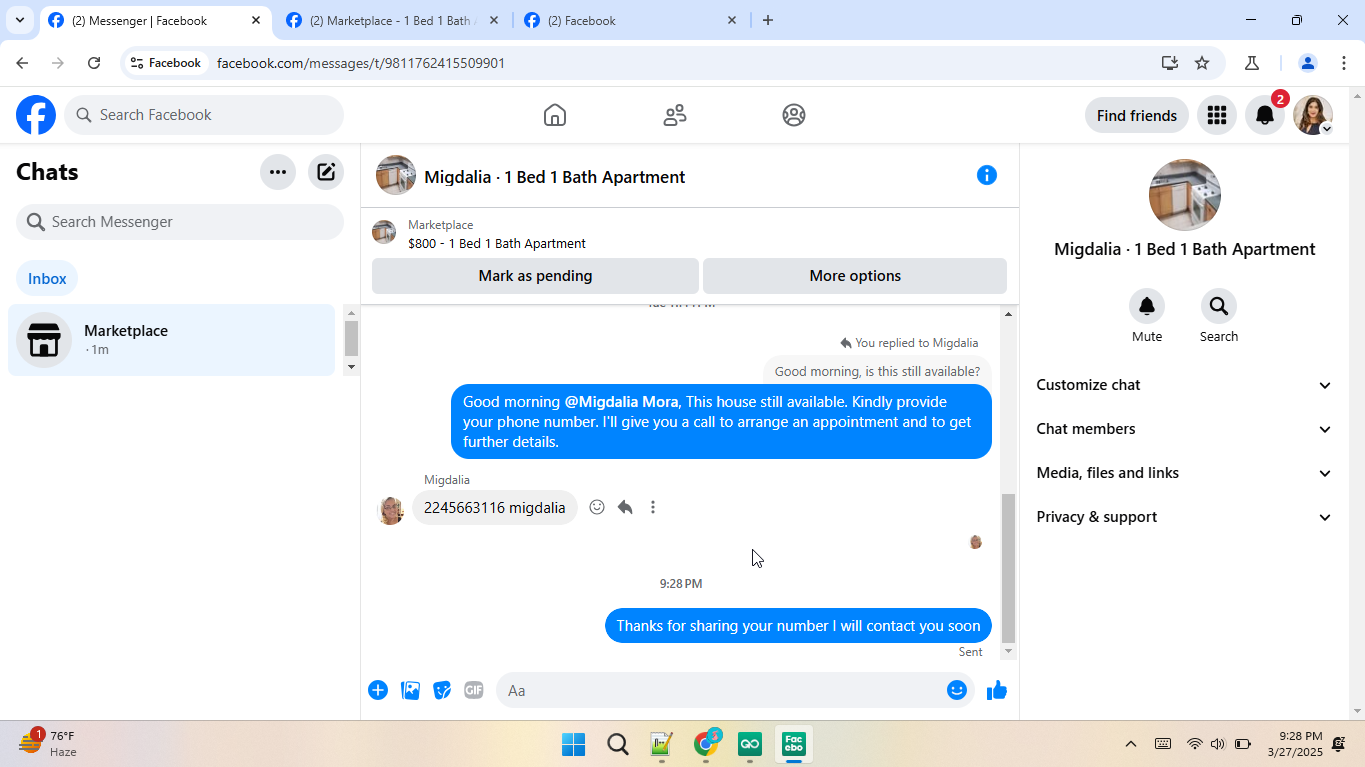Click the browser address bar URL
Image resolution: width=1365 pixels, height=767 pixels.
[x=361, y=63]
